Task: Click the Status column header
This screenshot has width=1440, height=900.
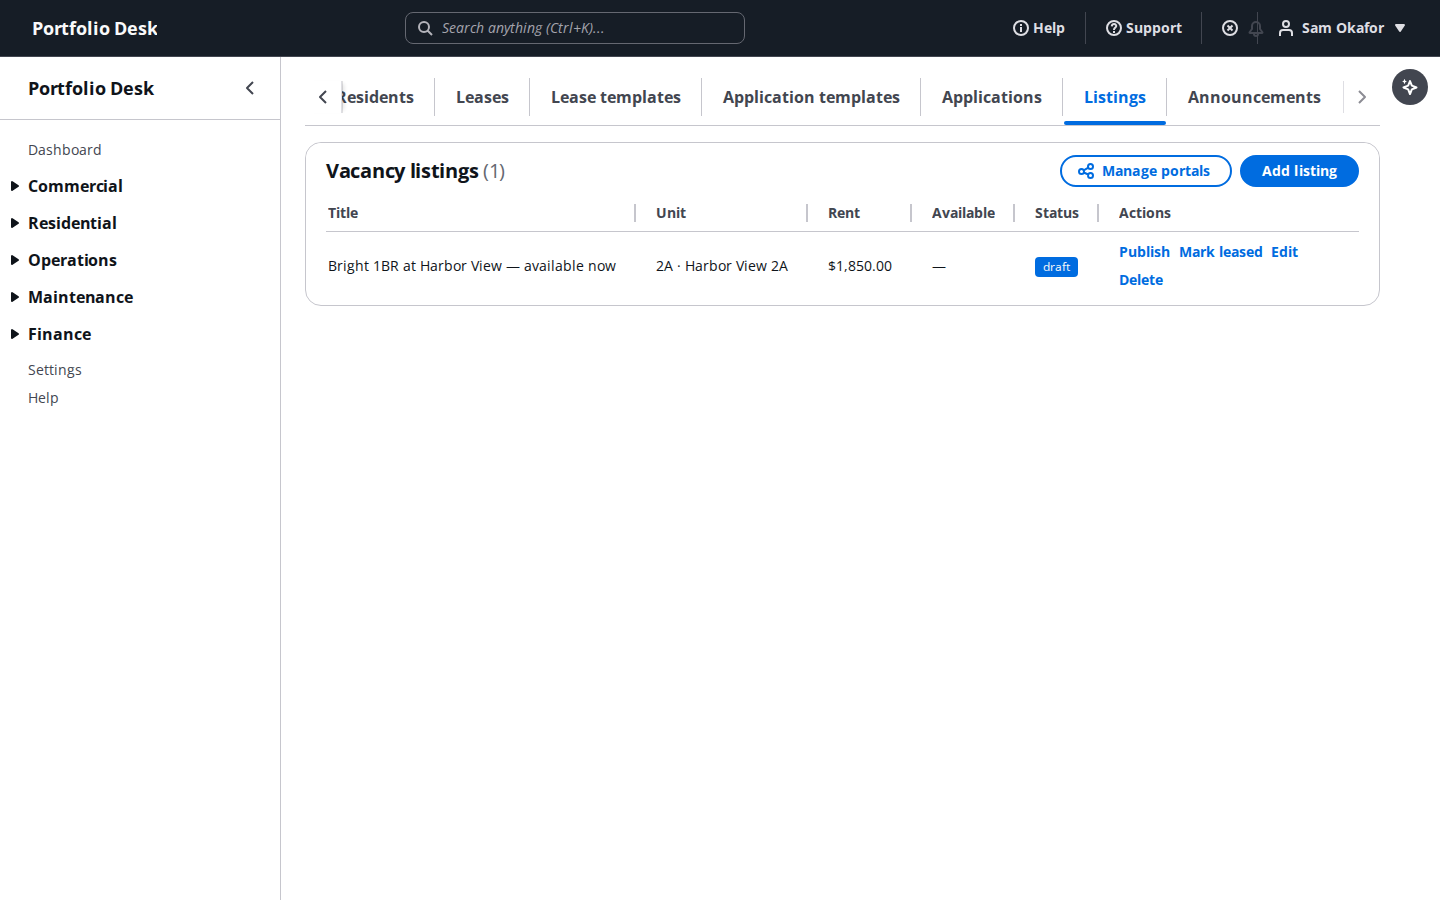Action: 1057,213
